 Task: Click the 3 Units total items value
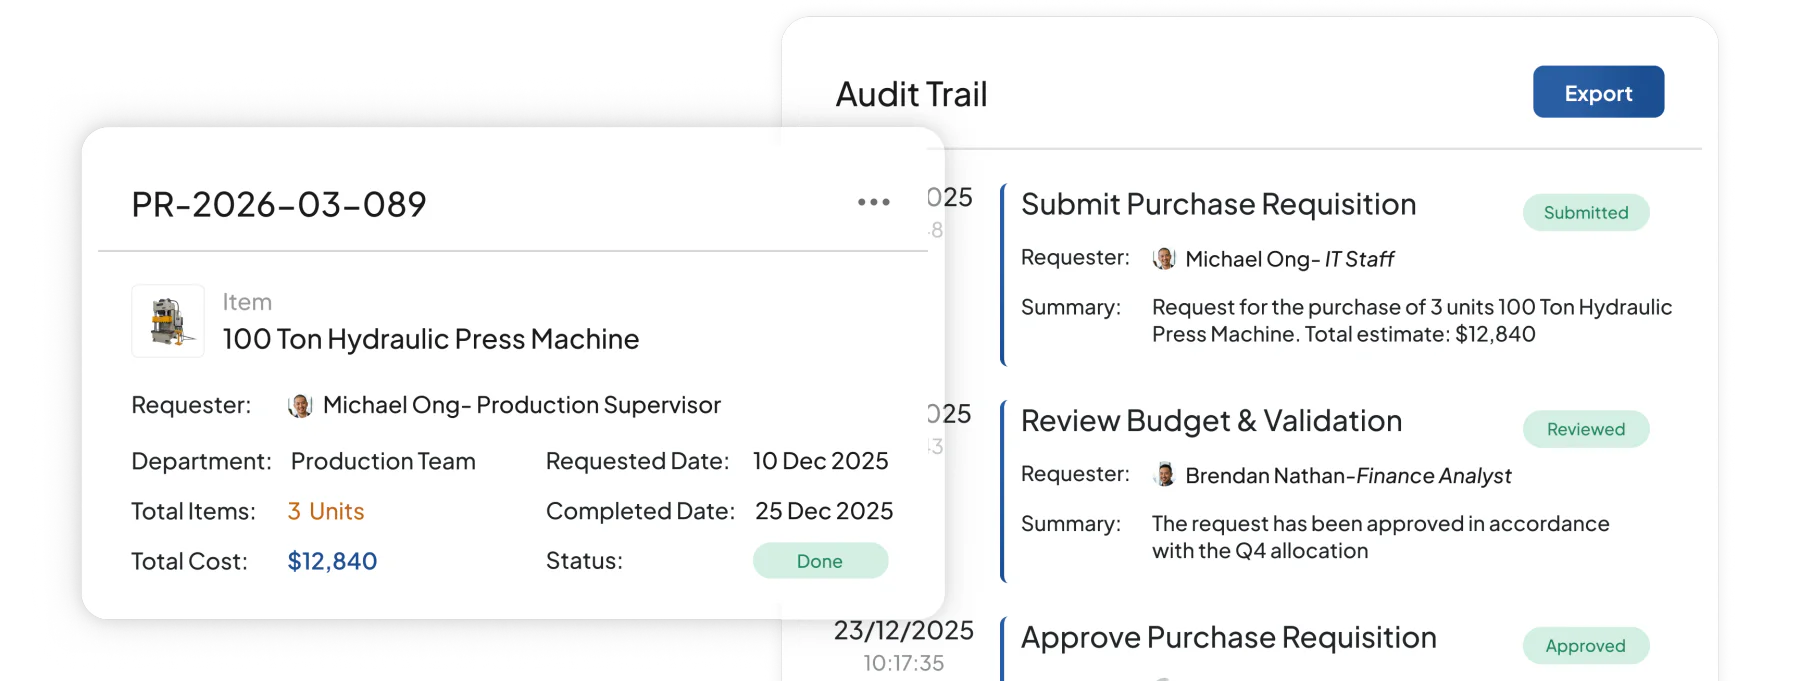click(x=326, y=511)
